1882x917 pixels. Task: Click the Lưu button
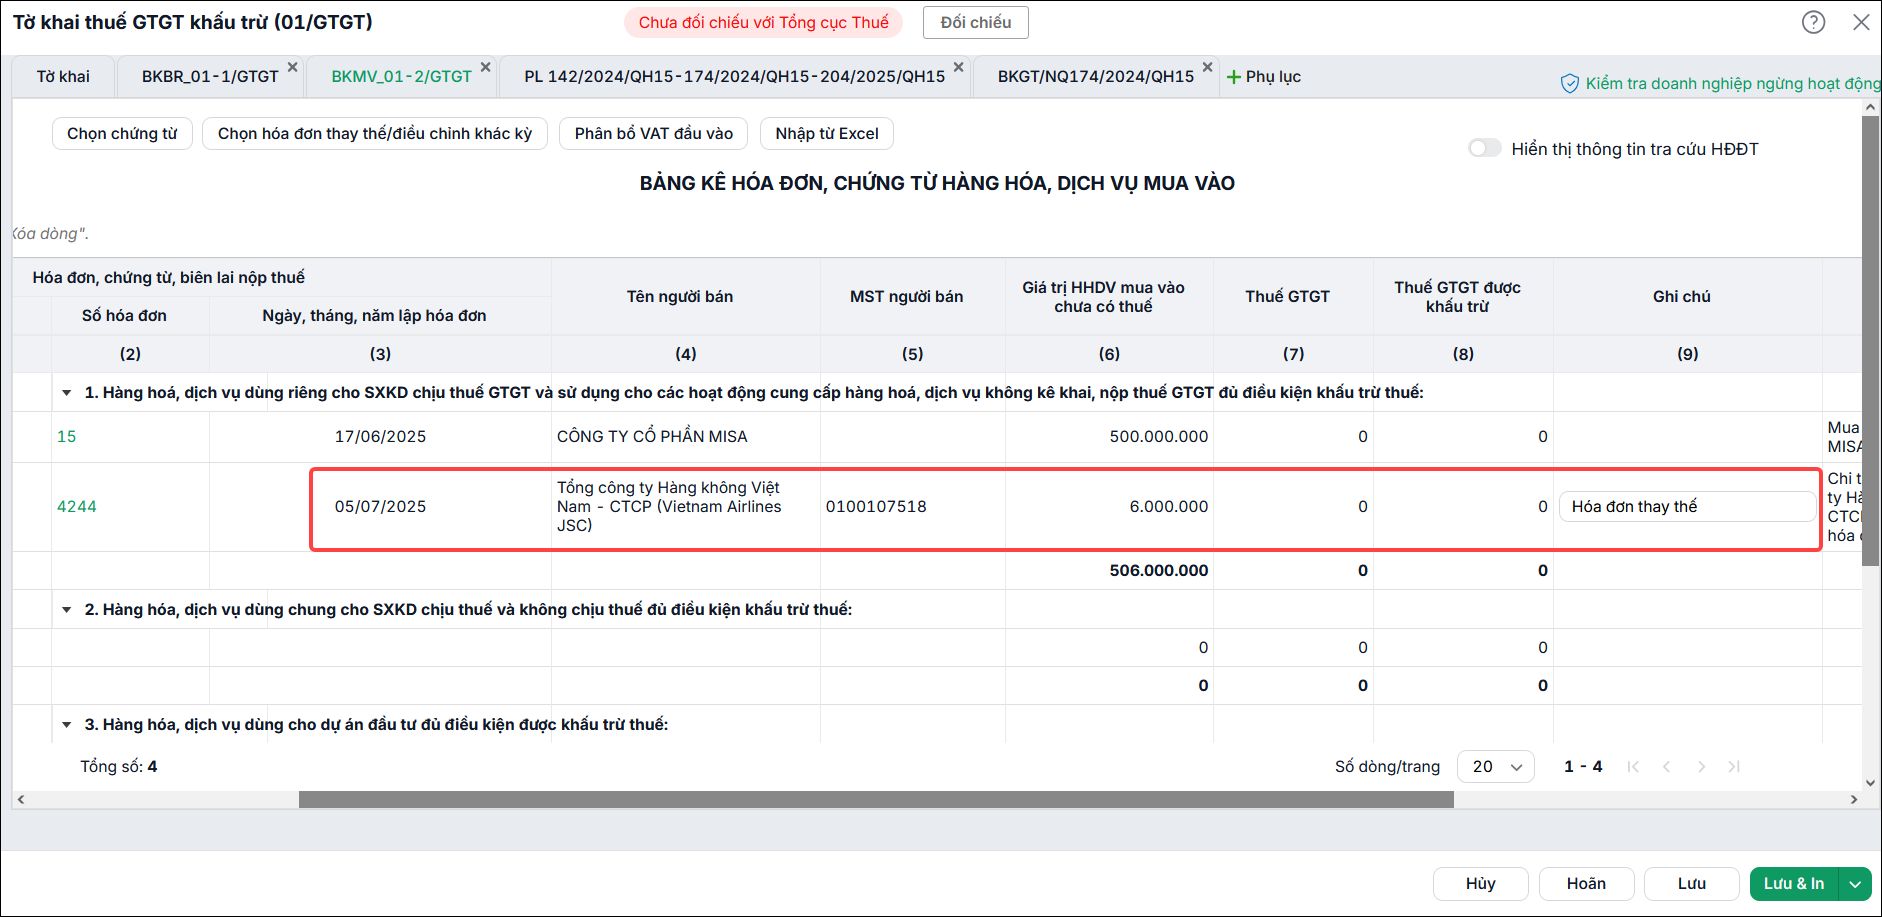(x=1692, y=884)
